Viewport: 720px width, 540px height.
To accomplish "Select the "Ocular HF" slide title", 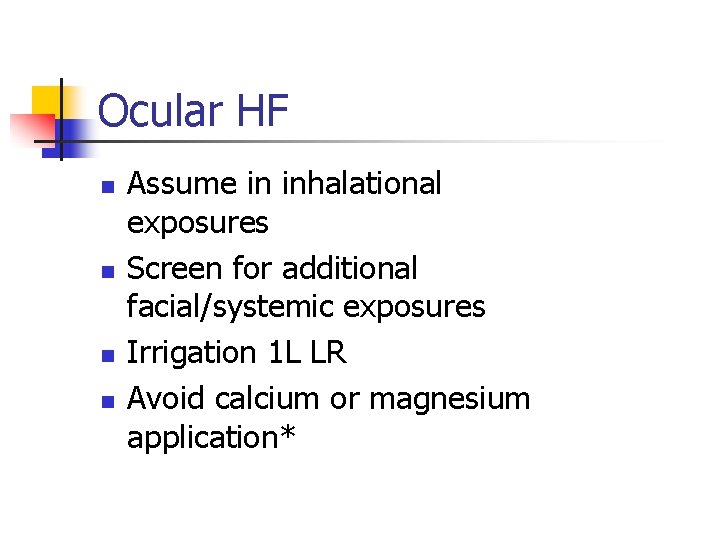I will point(194,111).
